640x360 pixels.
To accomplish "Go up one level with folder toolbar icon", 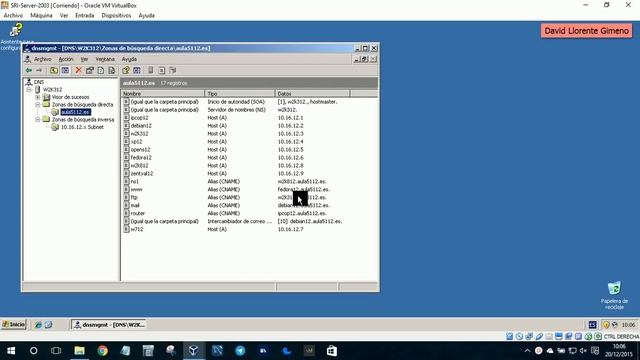I will 54,70.
